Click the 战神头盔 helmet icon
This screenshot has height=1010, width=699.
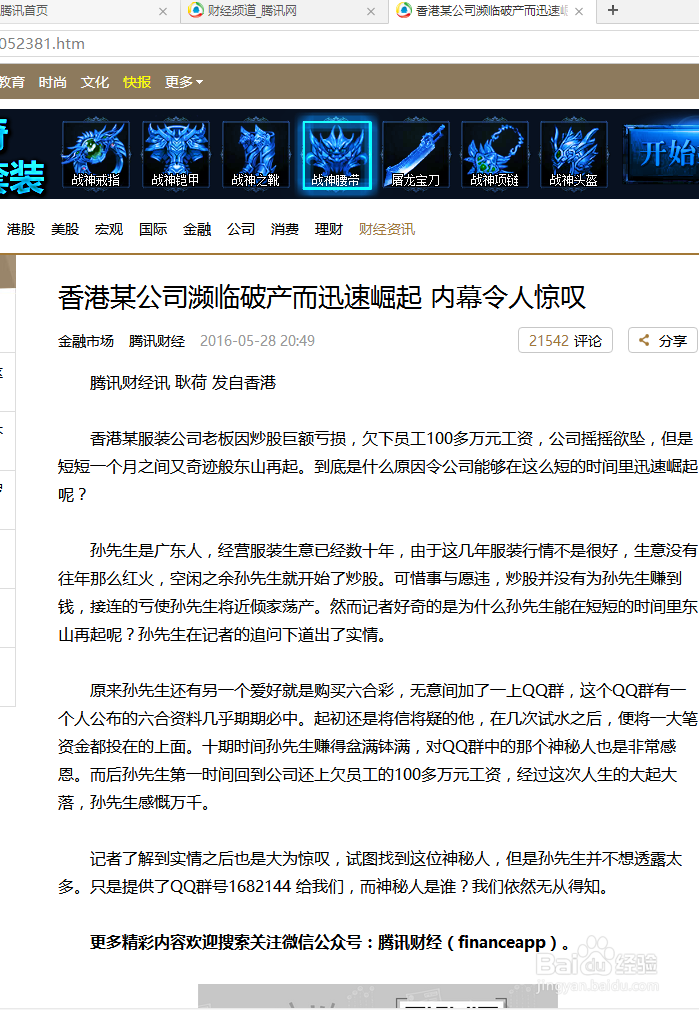click(x=574, y=155)
